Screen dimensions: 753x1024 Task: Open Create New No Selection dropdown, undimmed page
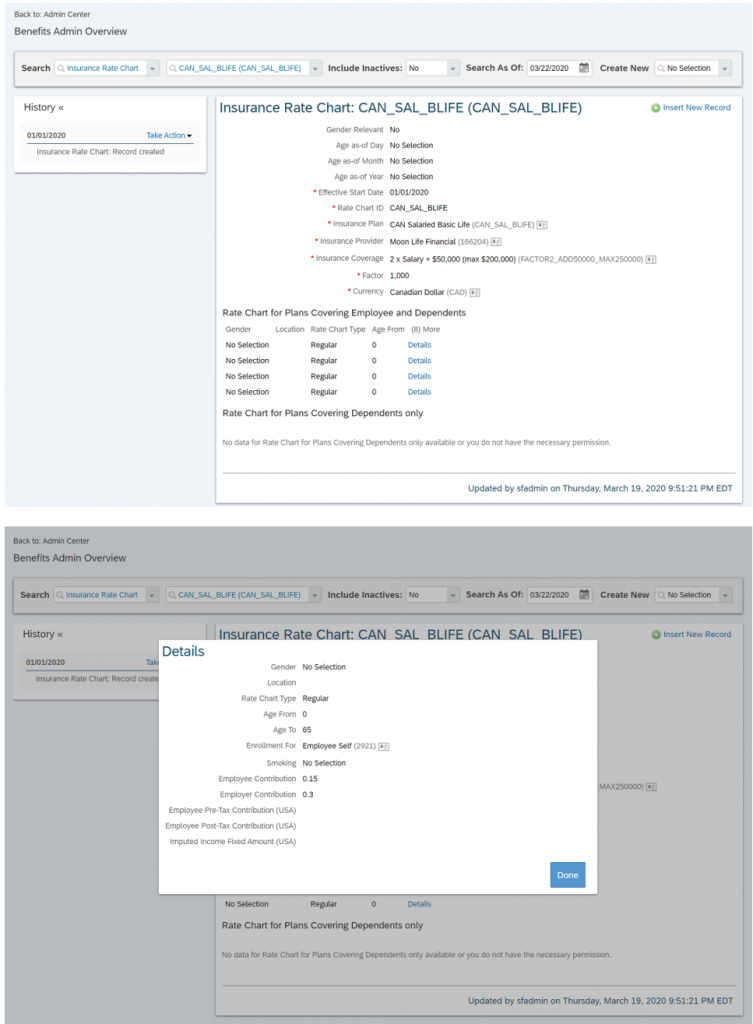point(724,68)
